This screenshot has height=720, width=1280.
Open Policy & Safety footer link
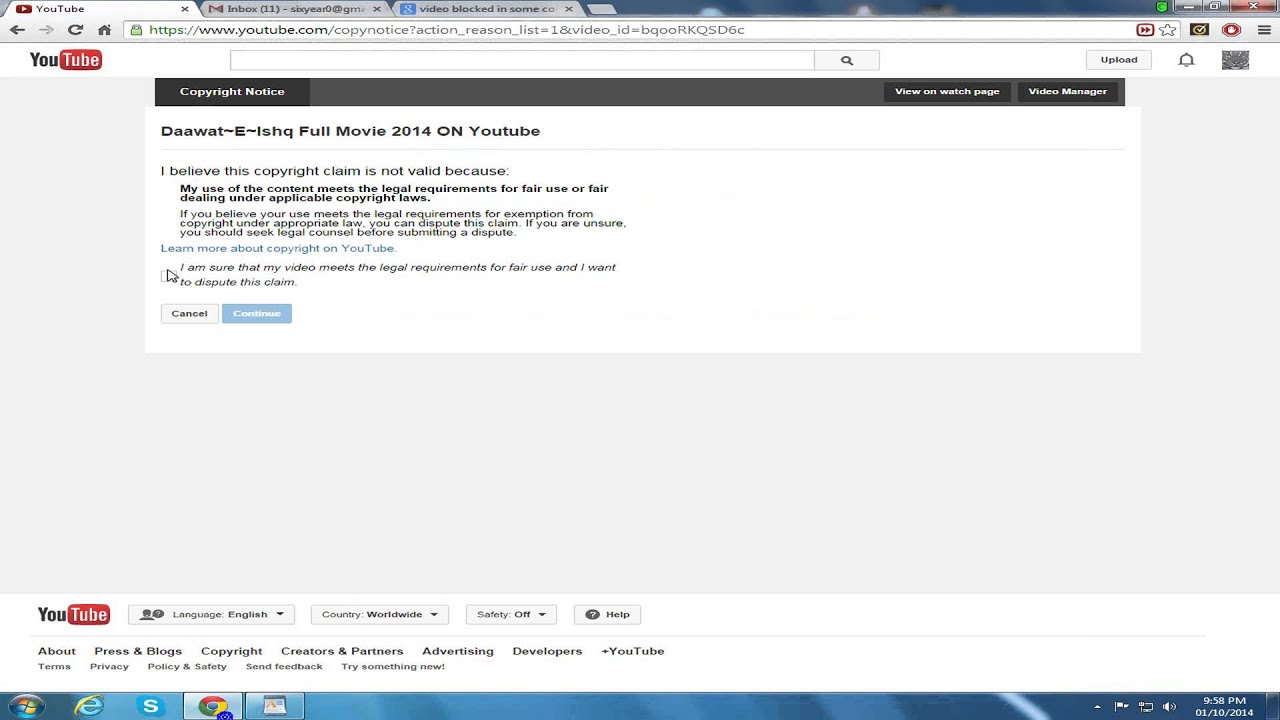[x=187, y=667]
